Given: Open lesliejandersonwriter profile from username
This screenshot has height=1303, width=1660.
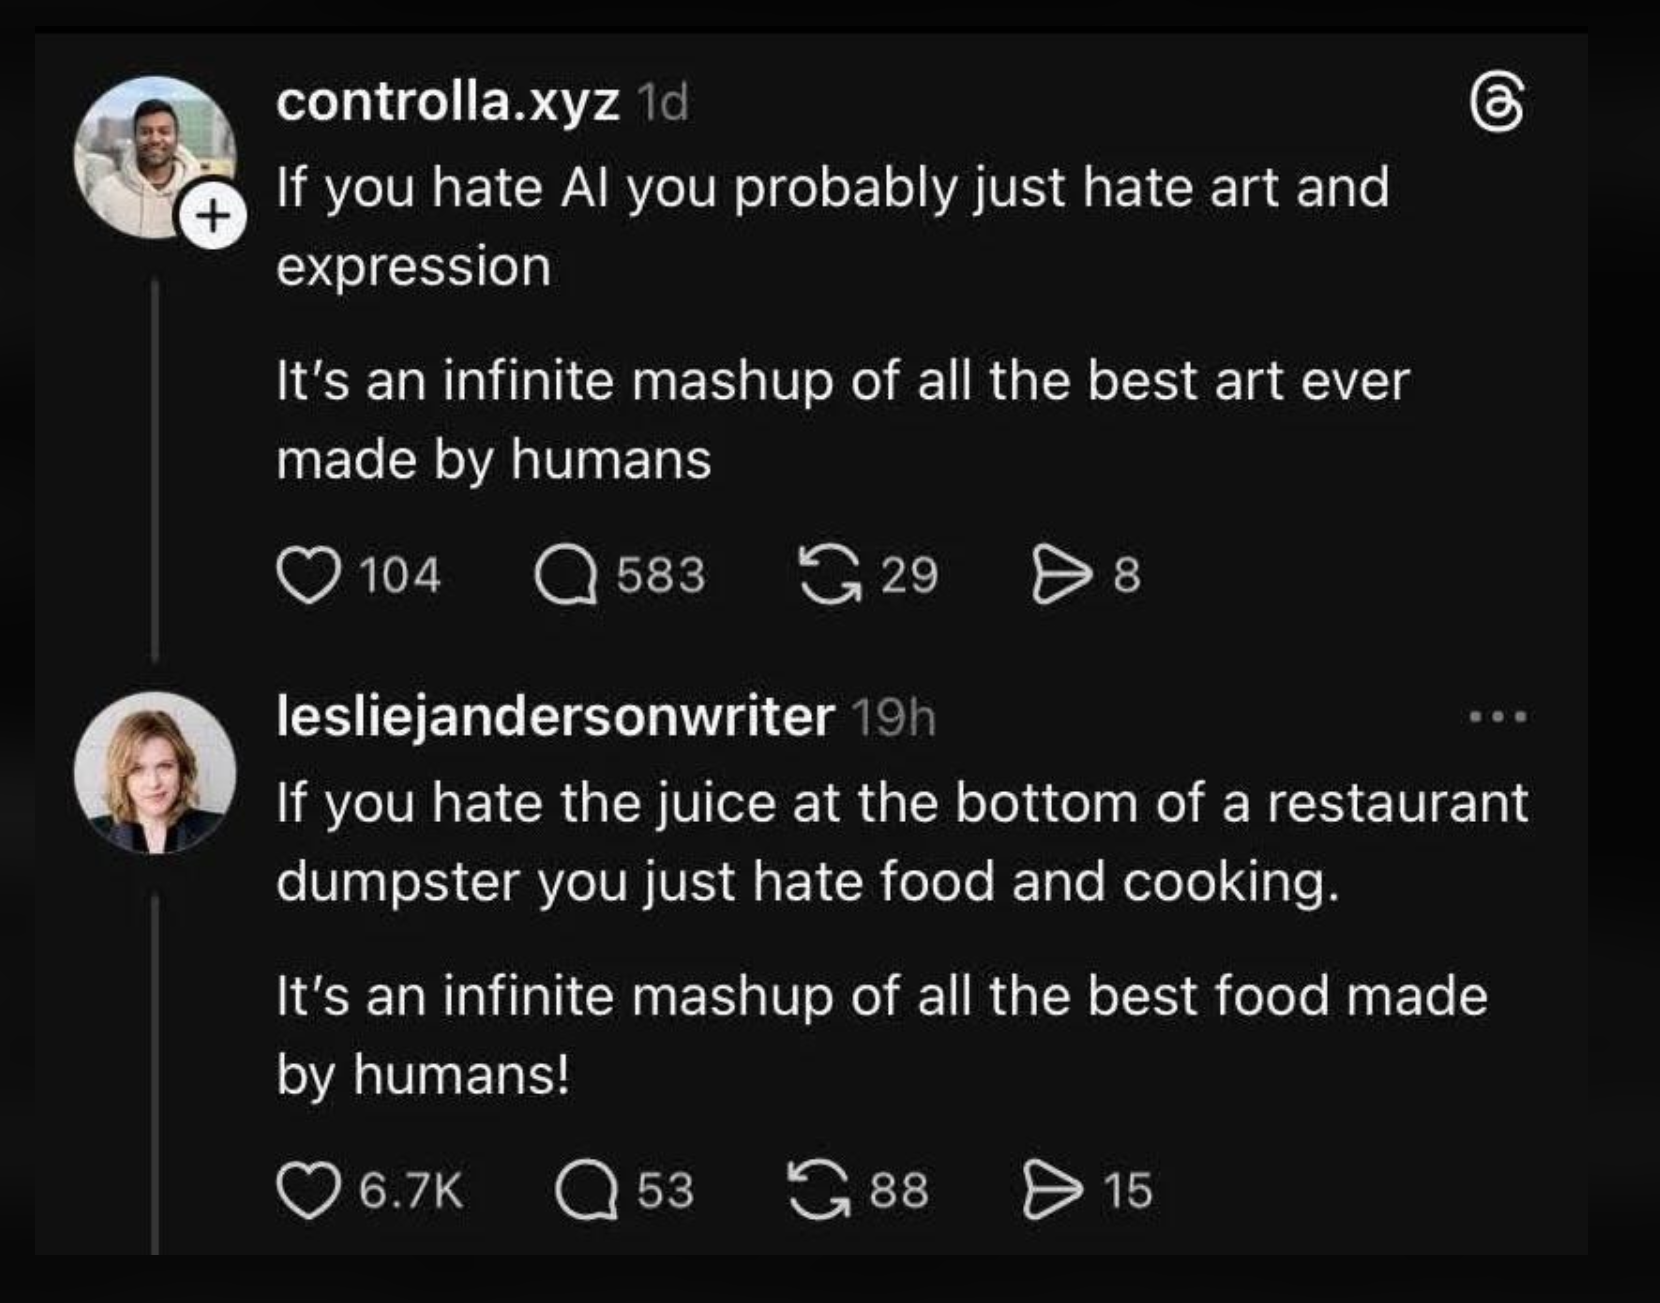Looking at the screenshot, I should [555, 716].
